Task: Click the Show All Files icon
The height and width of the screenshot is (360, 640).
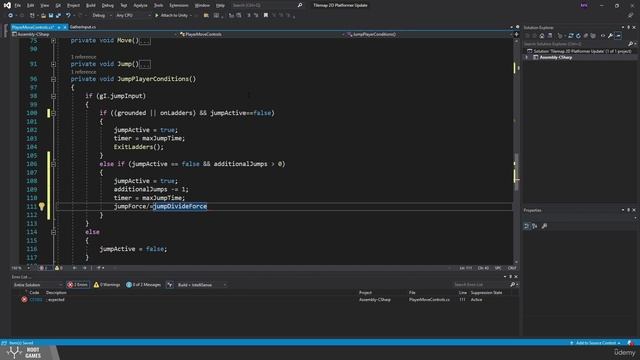Action: coord(593,36)
